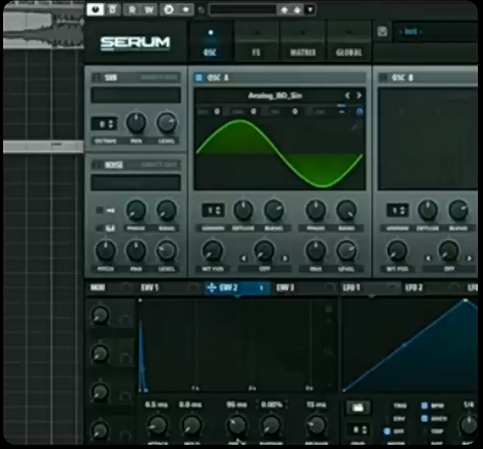Image resolution: width=483 pixels, height=449 pixels.
Task: Click the envelope attack knob under 0.5 ms
Action: pos(157,425)
